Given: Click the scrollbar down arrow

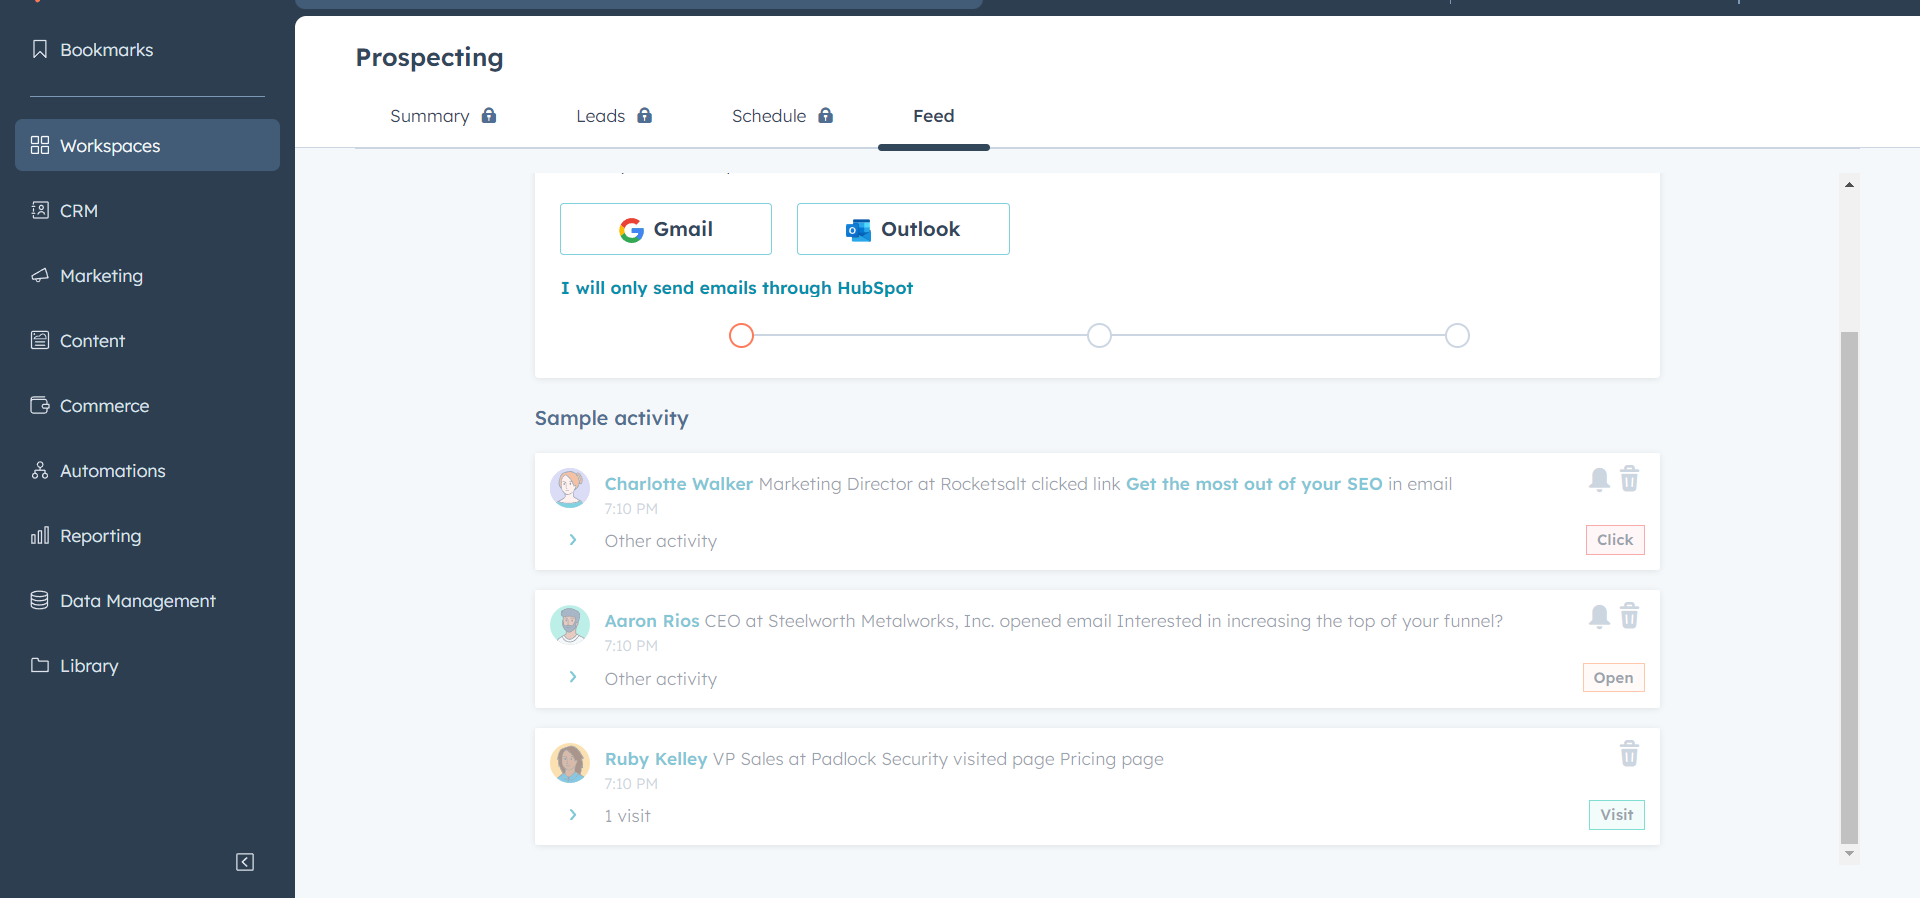Looking at the screenshot, I should pyautogui.click(x=1850, y=854).
